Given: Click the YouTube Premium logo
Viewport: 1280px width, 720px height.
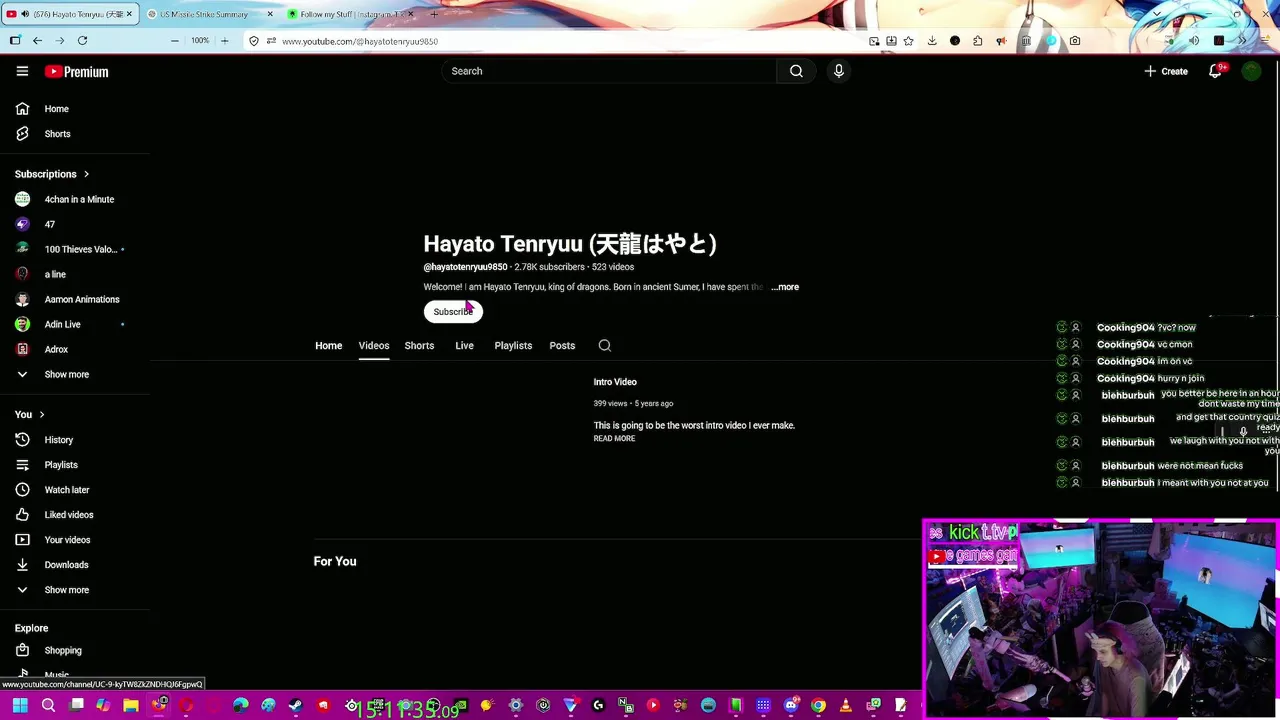Looking at the screenshot, I should tap(76, 72).
